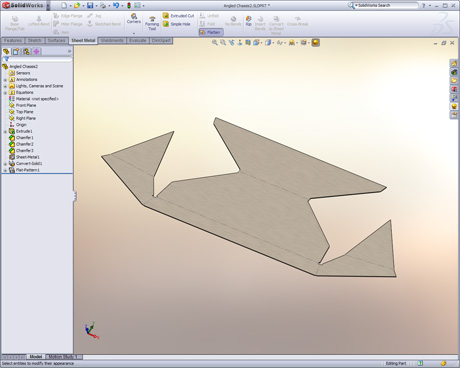Click the Save disk icon
The image size is (460, 368).
(90, 5)
